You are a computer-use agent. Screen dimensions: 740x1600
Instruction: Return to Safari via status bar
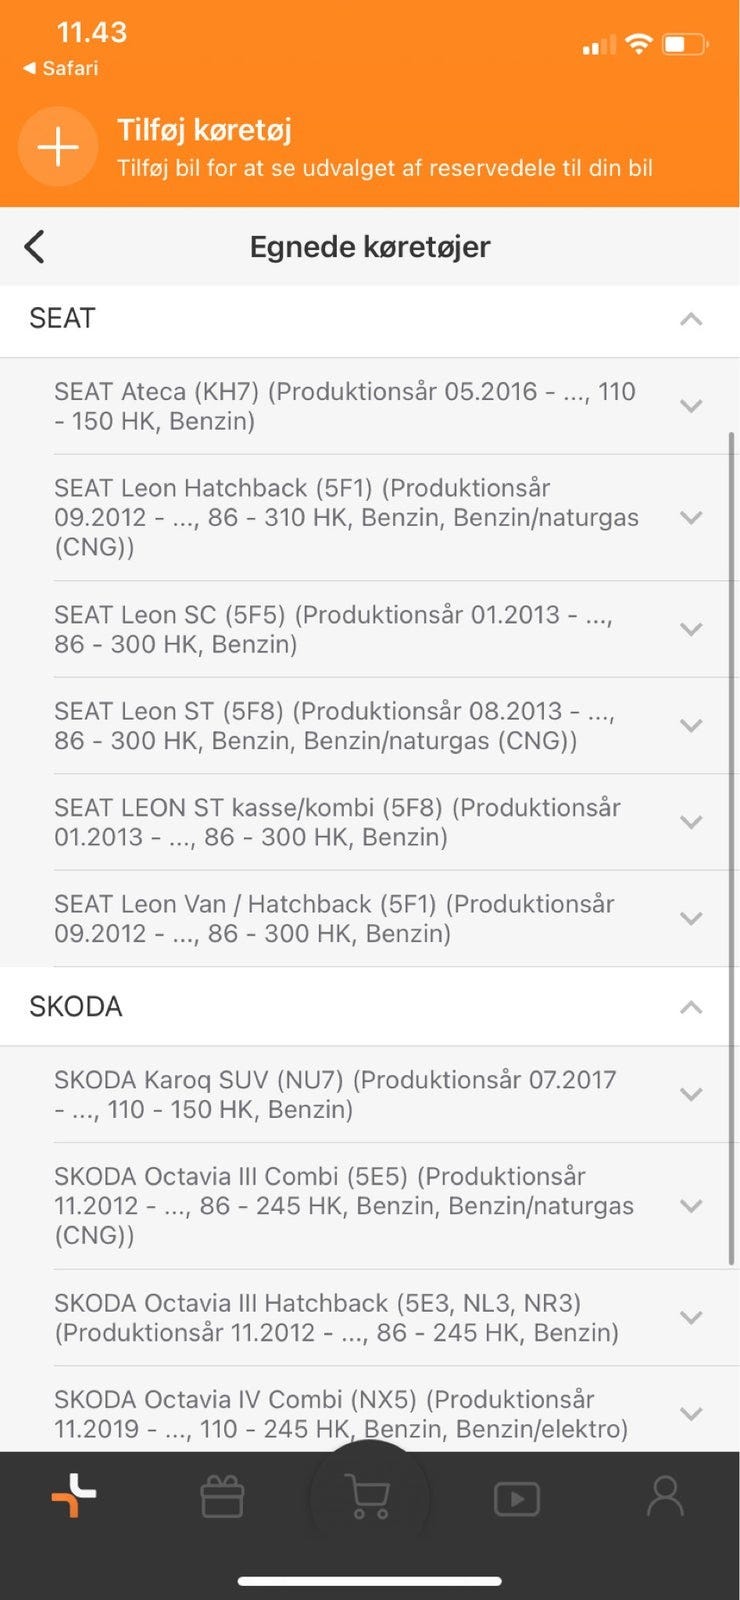(x=62, y=68)
